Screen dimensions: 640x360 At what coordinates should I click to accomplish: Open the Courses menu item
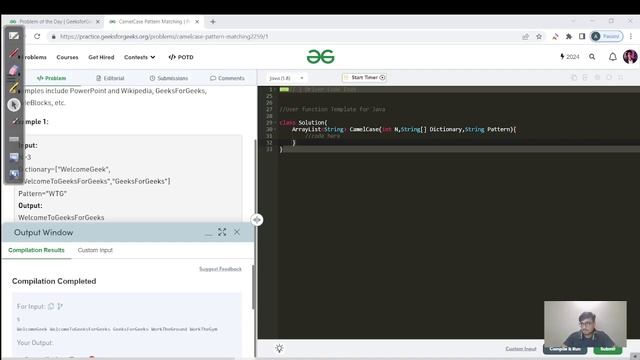click(67, 57)
